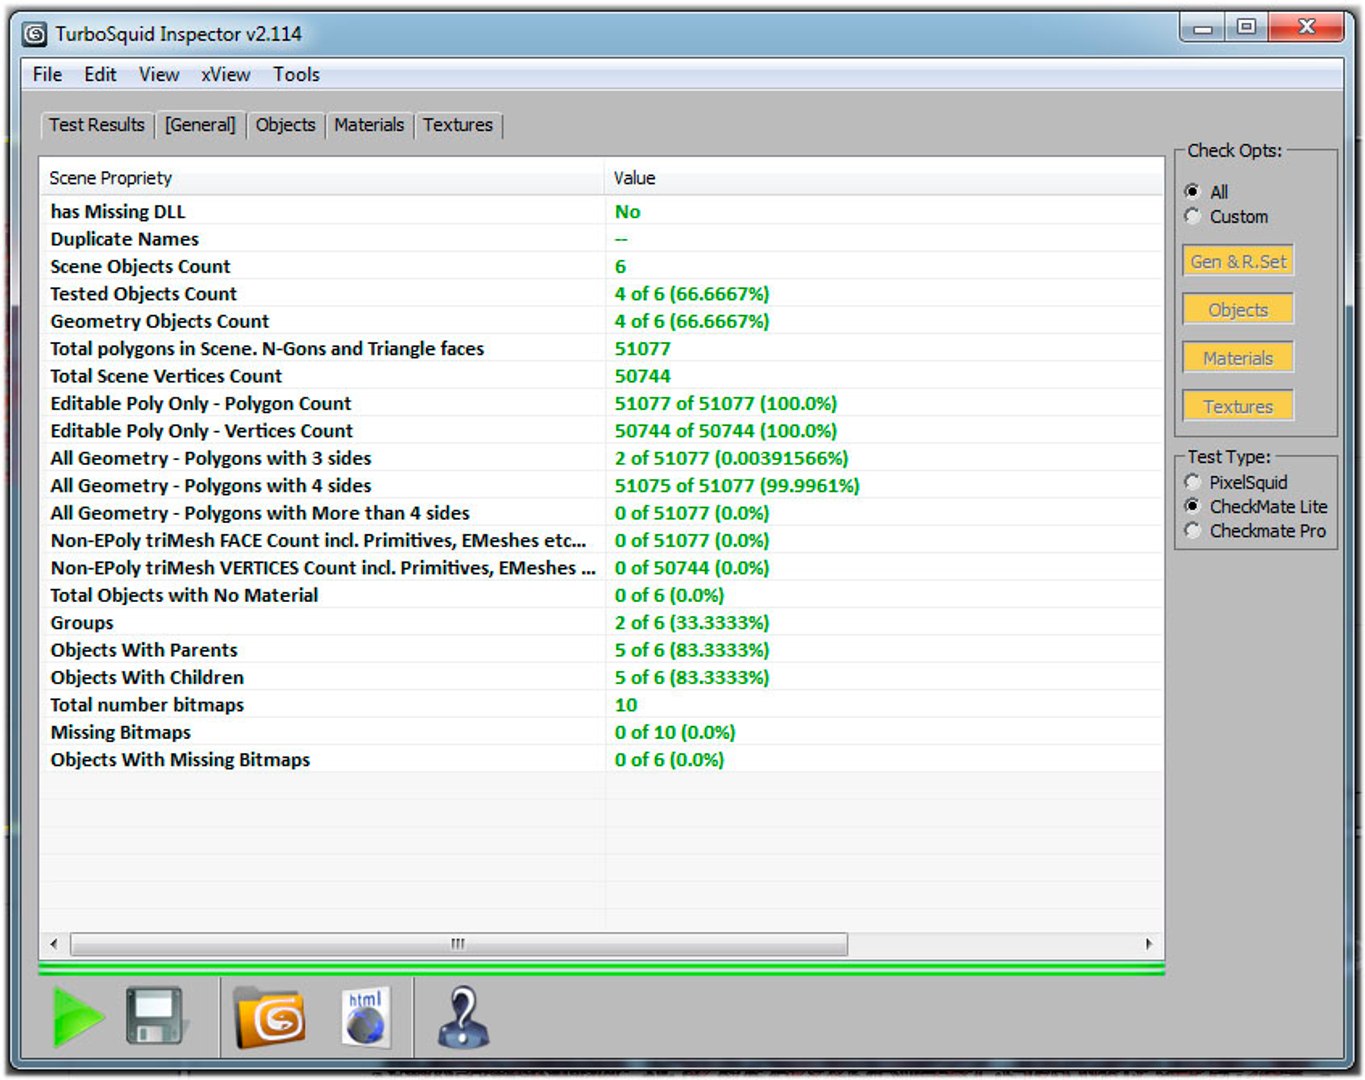Select 'Non-EPoly triMesh FACE Count' row

pos(602,540)
